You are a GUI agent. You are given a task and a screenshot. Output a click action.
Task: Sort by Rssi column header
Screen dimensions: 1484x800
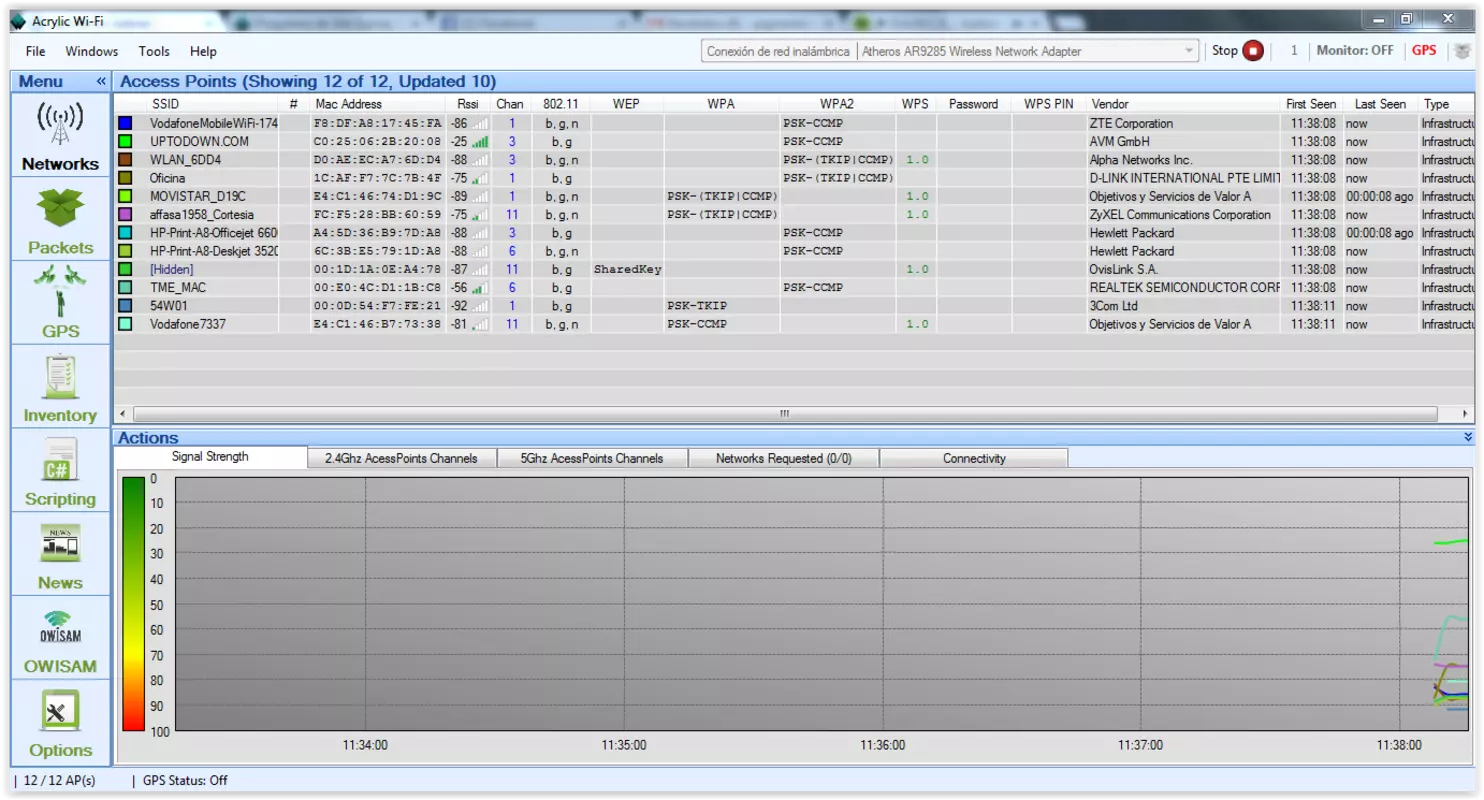click(468, 104)
